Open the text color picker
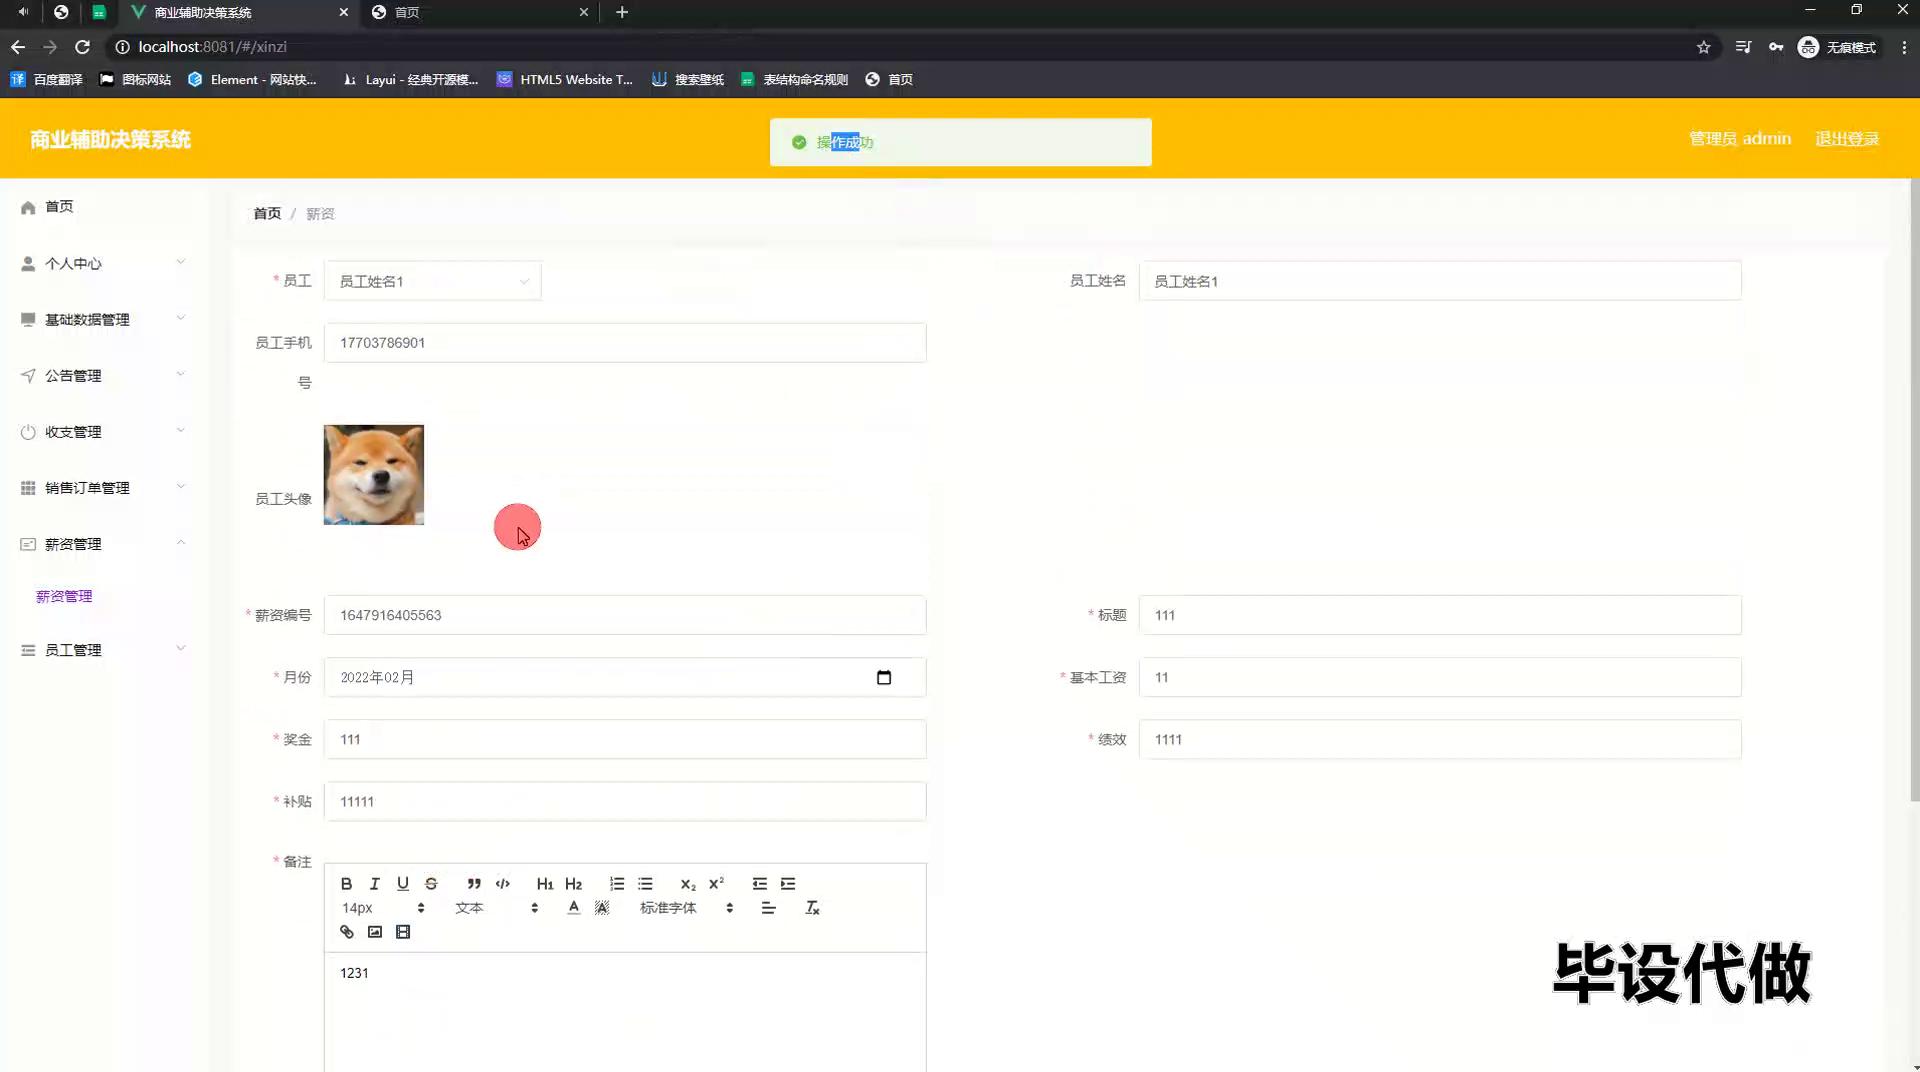 (573, 908)
